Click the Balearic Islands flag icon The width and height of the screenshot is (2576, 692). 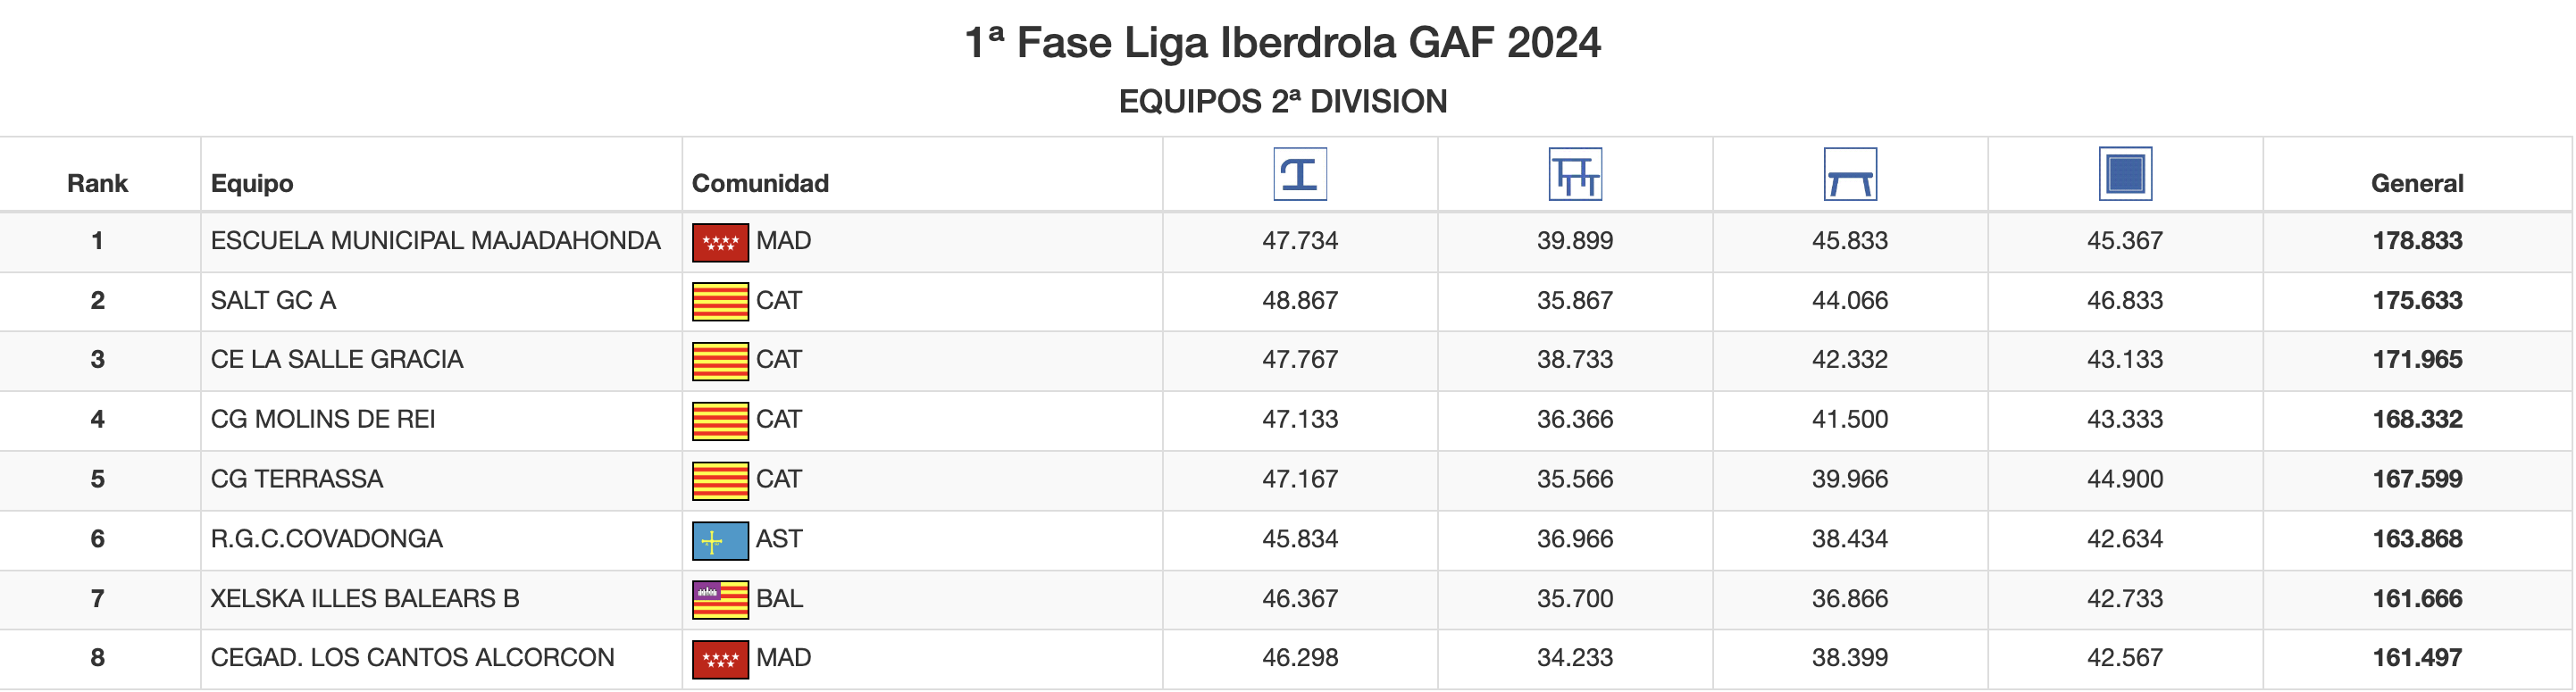click(x=720, y=599)
